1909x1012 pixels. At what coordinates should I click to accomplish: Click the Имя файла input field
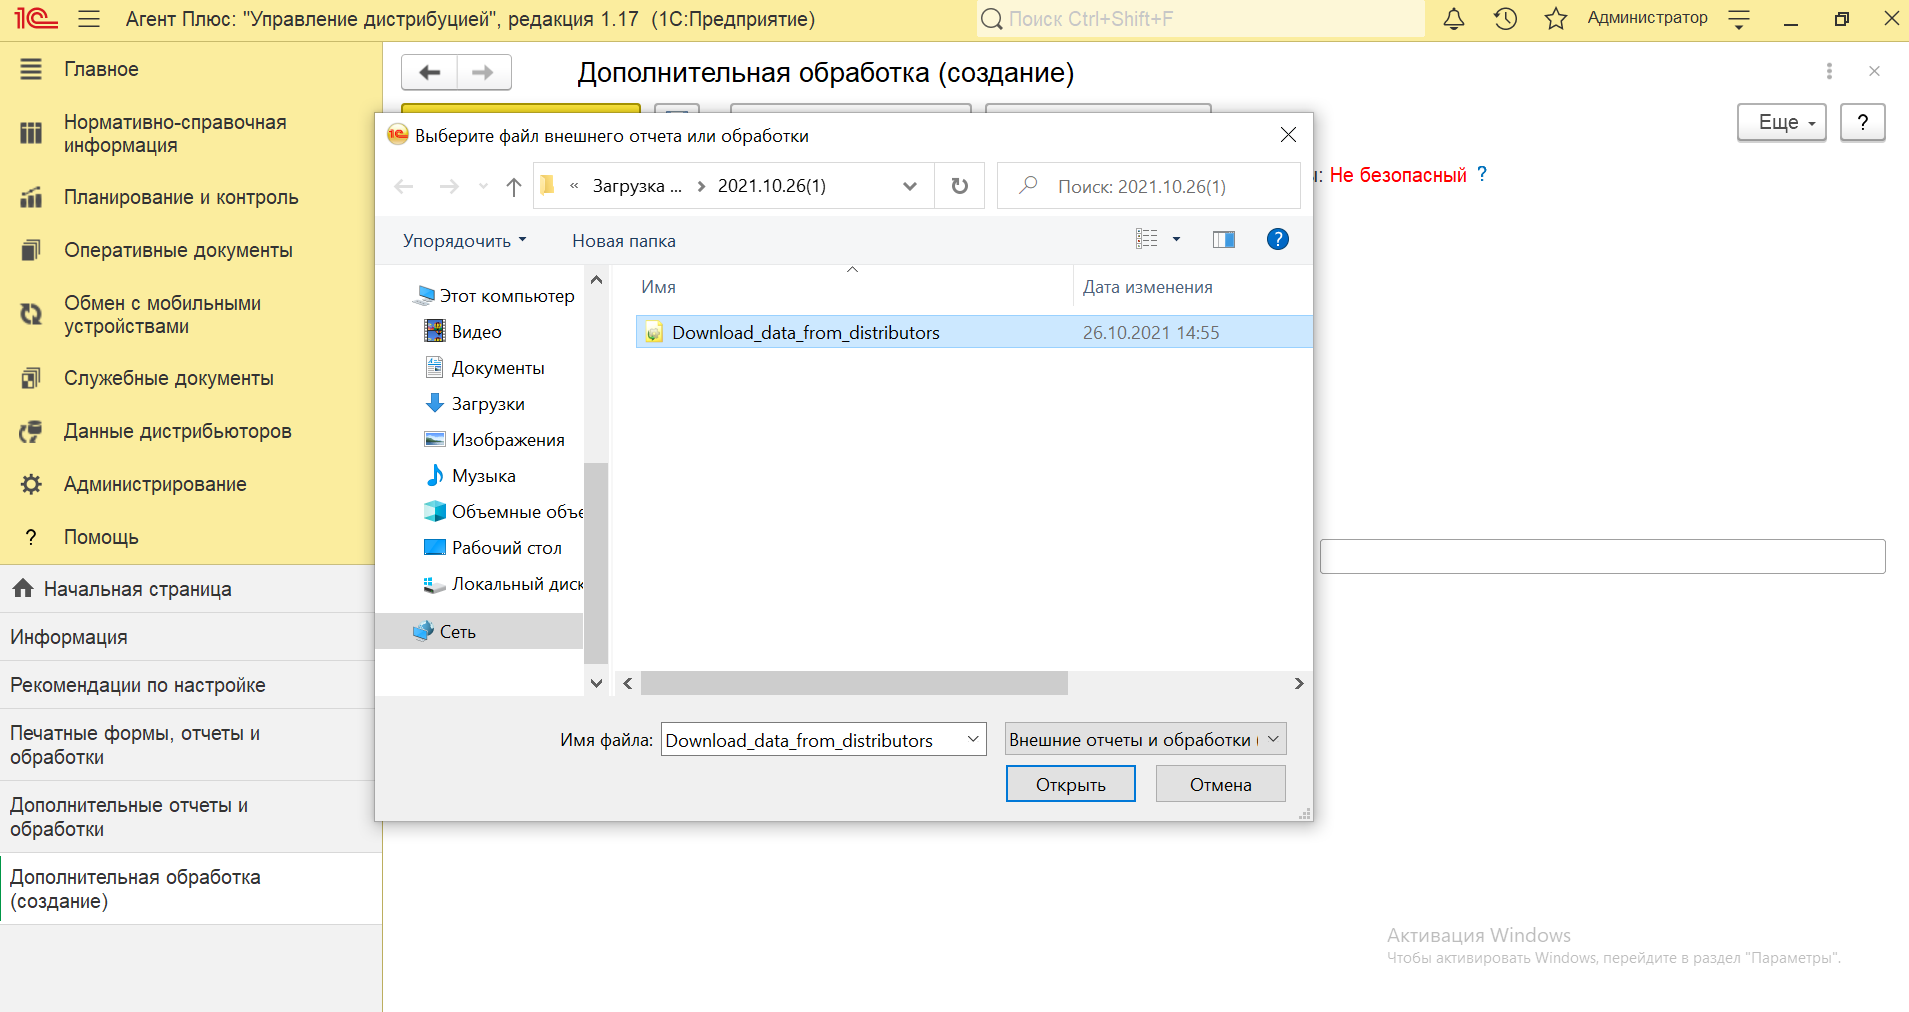812,740
